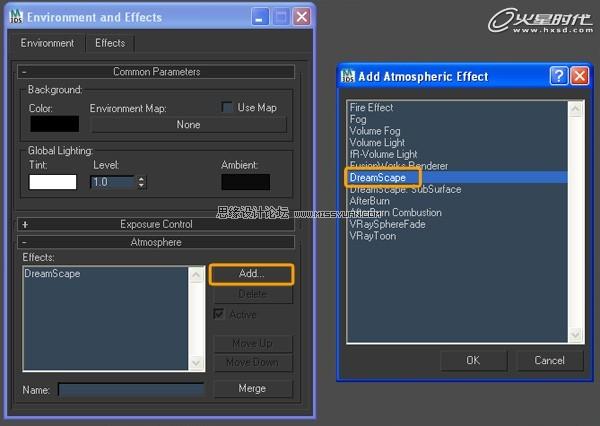Click the Help question mark icon in Add Atmospheric Effect
The width and height of the screenshot is (600, 426).
[559, 76]
